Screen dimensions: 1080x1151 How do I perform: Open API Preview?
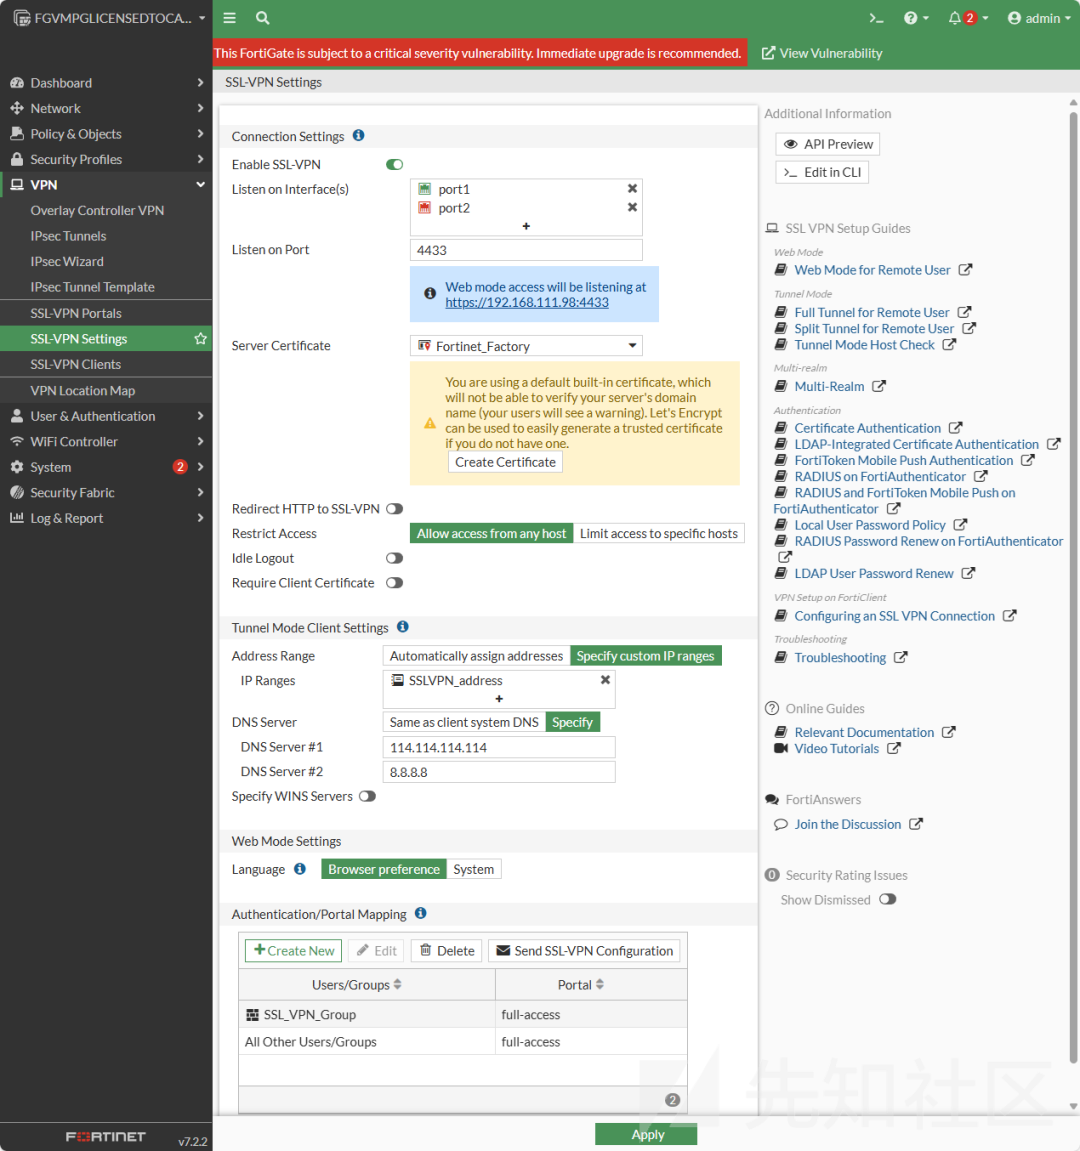827,144
